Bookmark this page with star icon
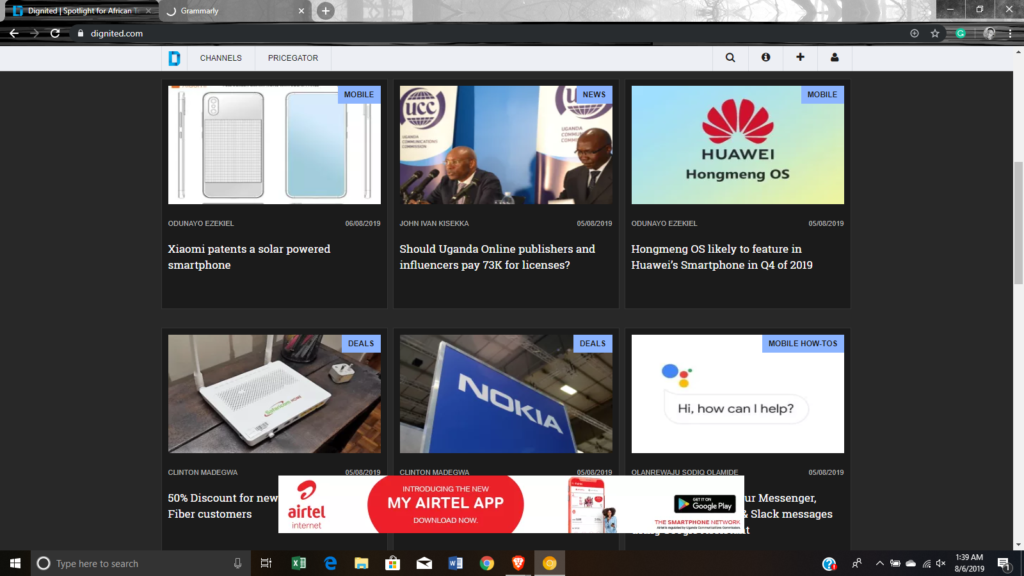1024x576 pixels. 935,33
